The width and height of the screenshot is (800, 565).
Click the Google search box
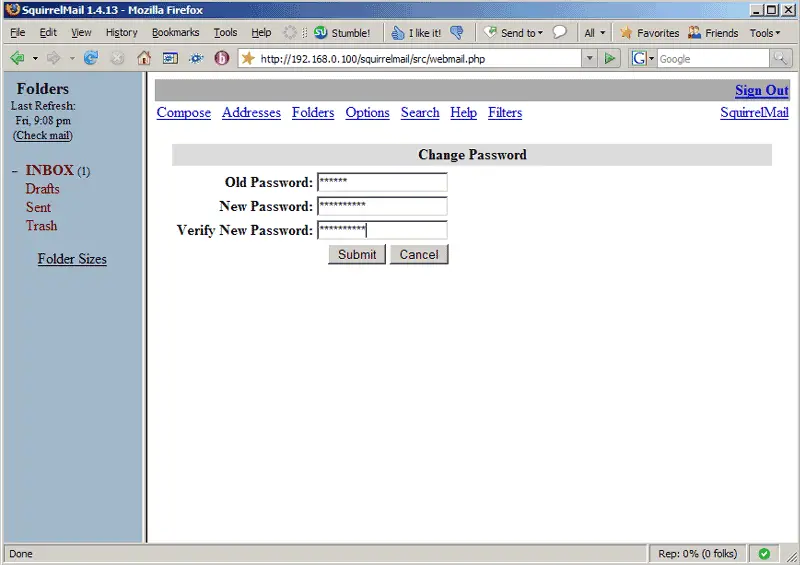click(713, 59)
